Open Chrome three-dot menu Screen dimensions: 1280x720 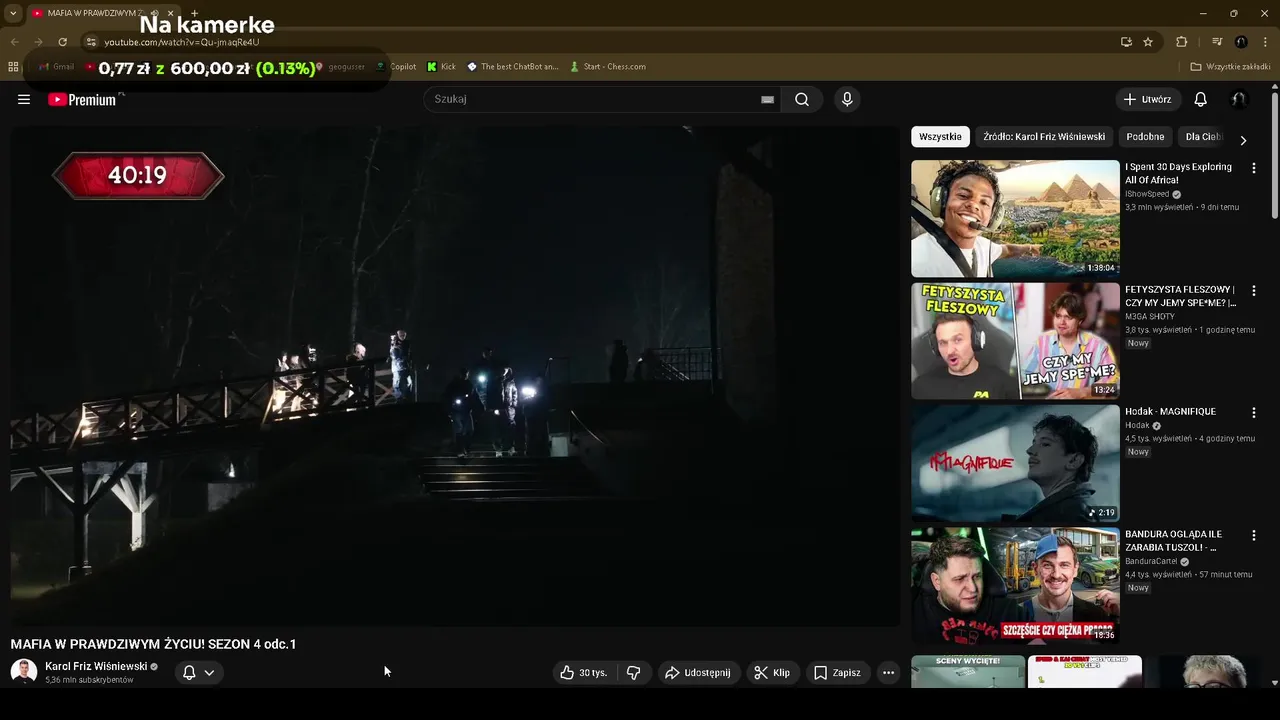pyautogui.click(x=1264, y=42)
